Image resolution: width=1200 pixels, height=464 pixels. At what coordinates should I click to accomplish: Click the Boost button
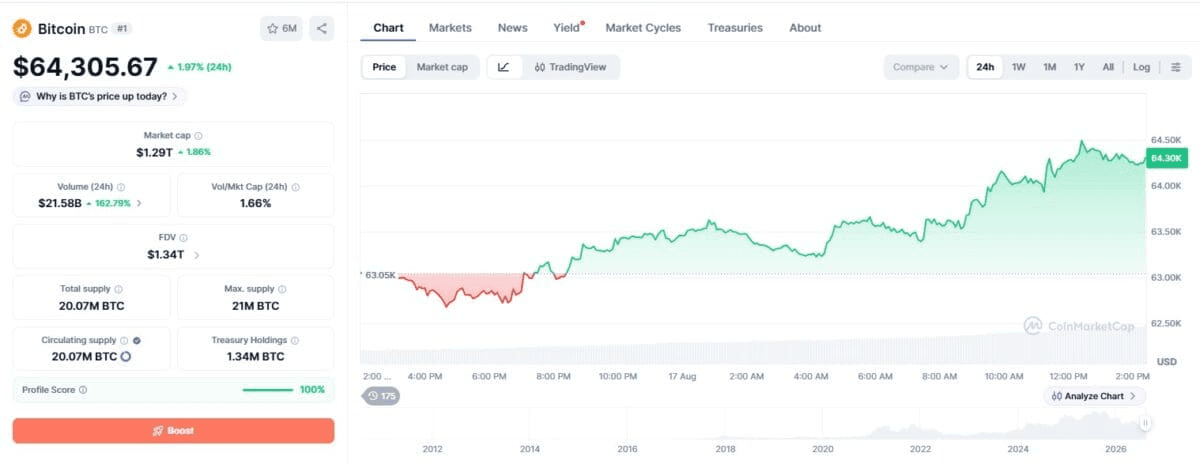click(x=173, y=431)
